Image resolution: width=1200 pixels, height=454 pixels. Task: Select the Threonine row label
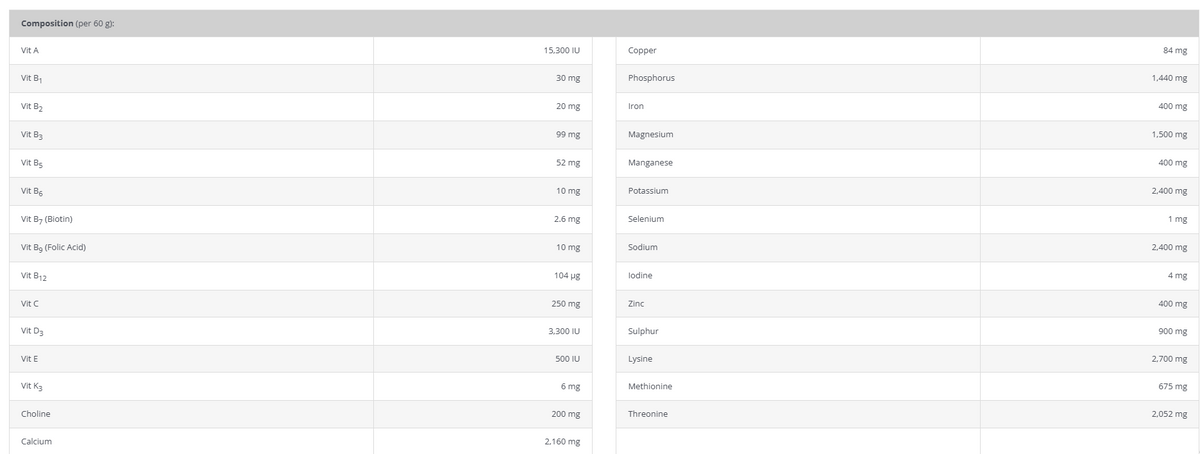(647, 414)
